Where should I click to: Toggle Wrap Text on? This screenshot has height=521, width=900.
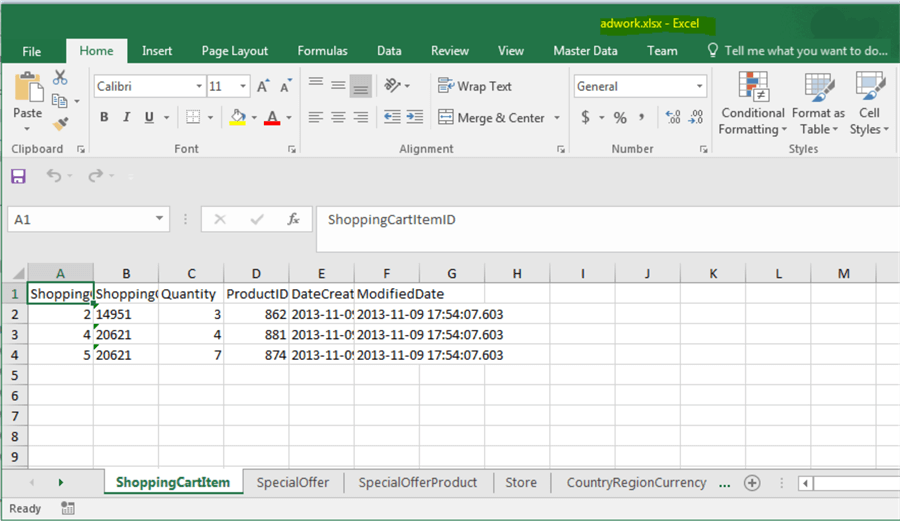(x=475, y=86)
